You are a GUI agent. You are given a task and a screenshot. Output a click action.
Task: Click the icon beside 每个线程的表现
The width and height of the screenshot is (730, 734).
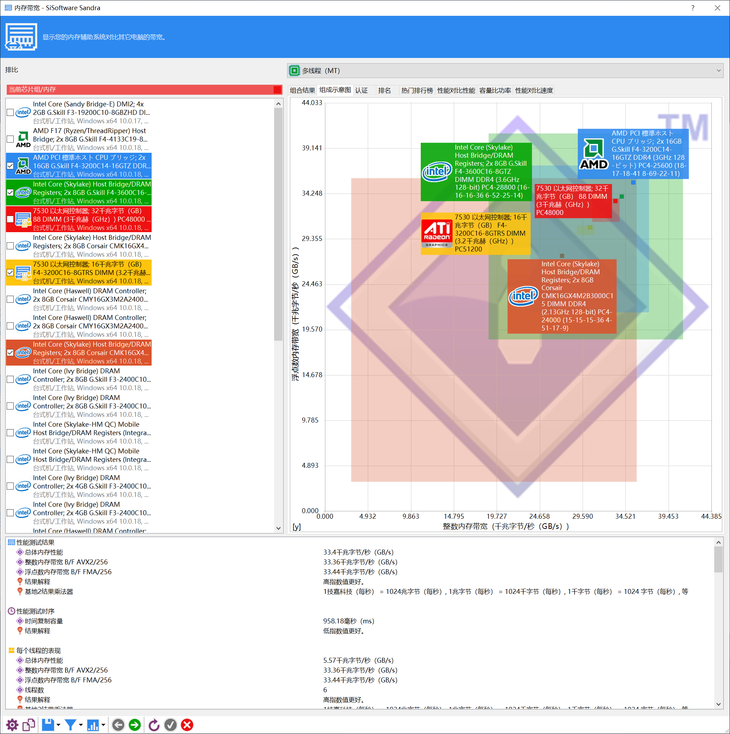[x=12, y=650]
